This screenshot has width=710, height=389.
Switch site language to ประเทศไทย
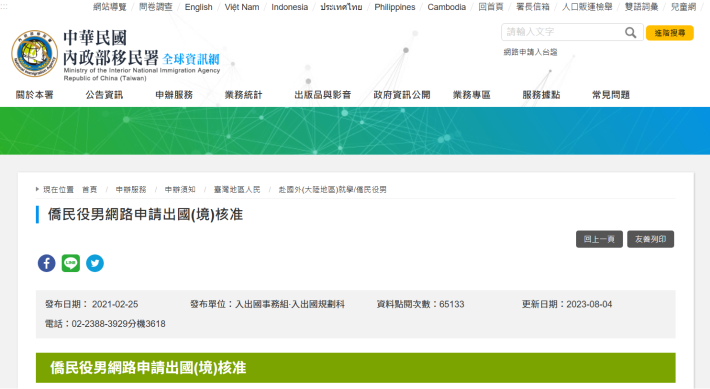tap(341, 7)
